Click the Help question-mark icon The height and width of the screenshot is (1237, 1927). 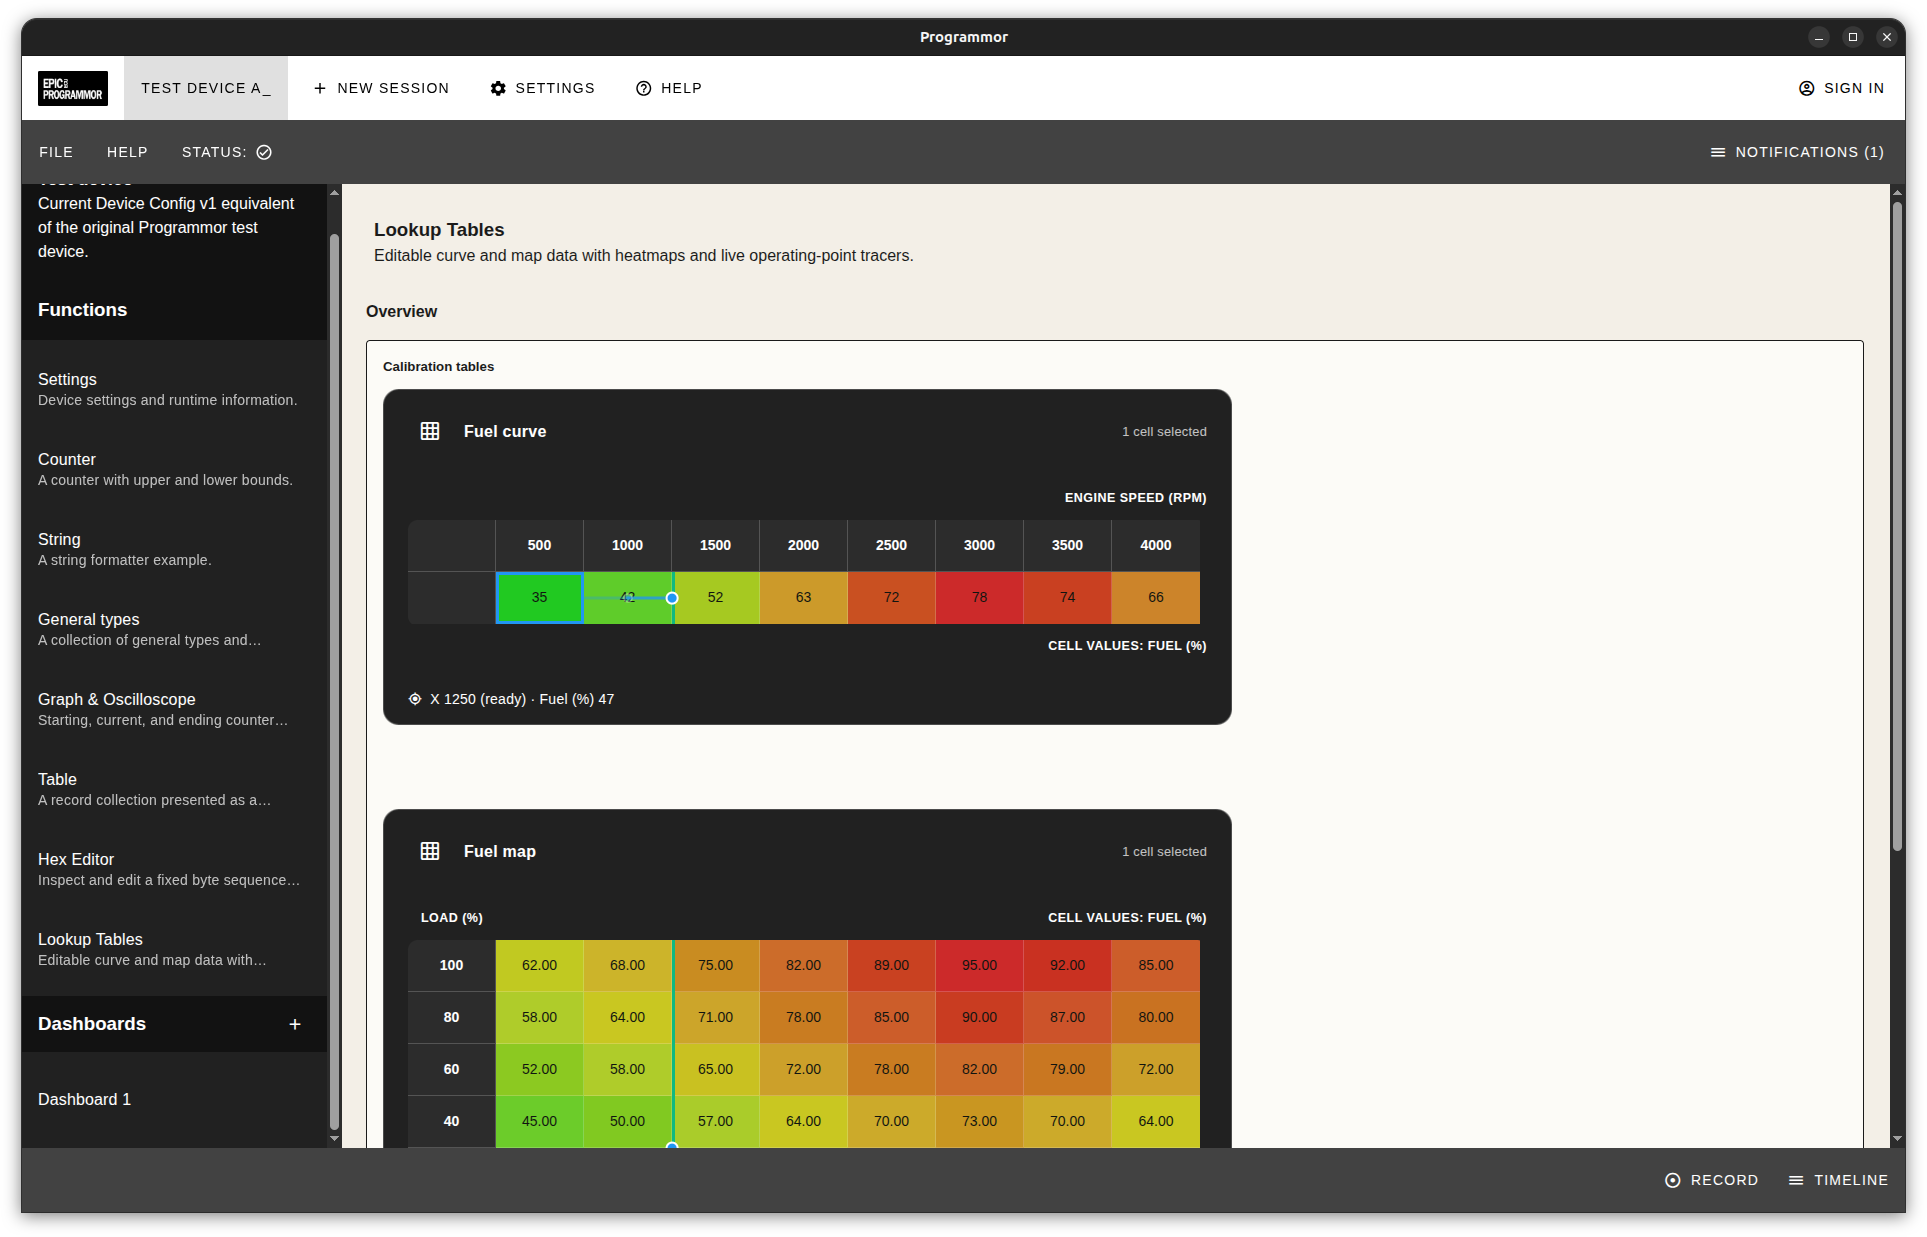point(644,88)
